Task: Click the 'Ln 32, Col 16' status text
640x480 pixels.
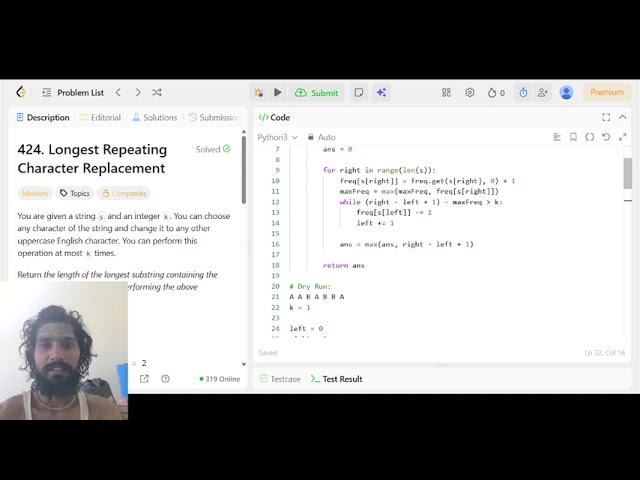Action: [x=604, y=353]
